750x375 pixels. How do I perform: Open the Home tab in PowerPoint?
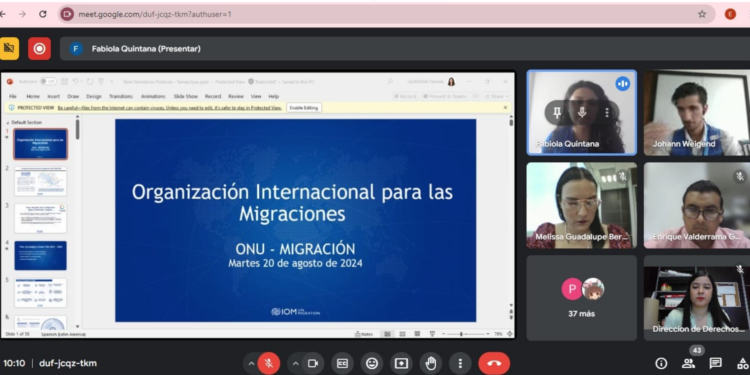coord(33,96)
